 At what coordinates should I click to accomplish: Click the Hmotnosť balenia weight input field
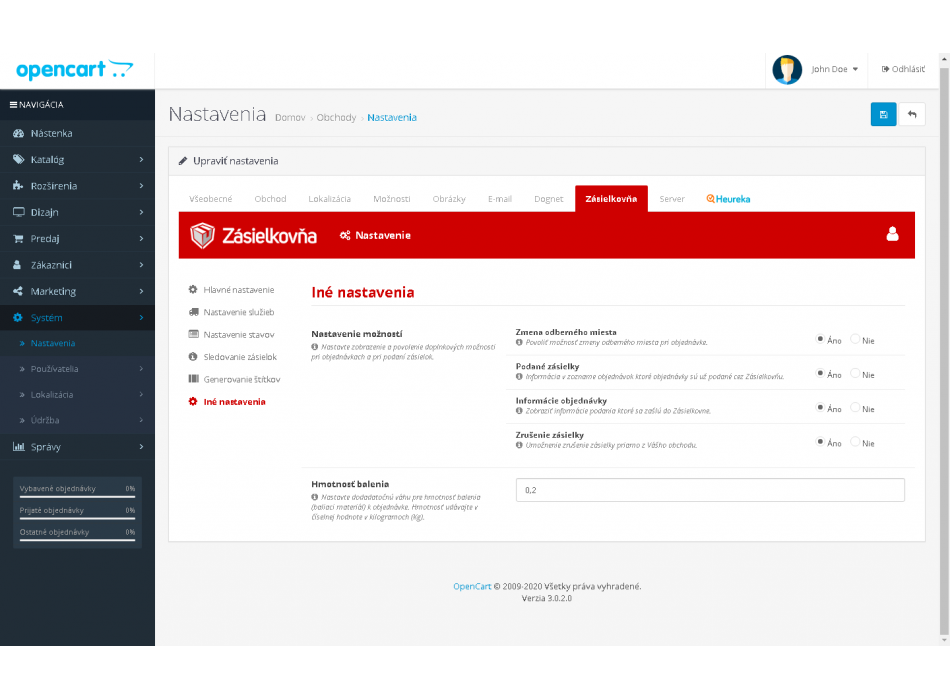[x=710, y=490]
